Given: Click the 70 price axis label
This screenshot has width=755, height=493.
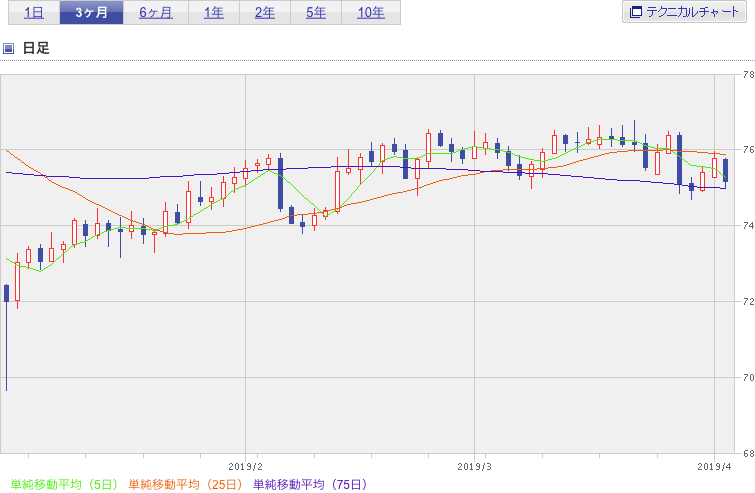Looking at the screenshot, I should point(748,377).
